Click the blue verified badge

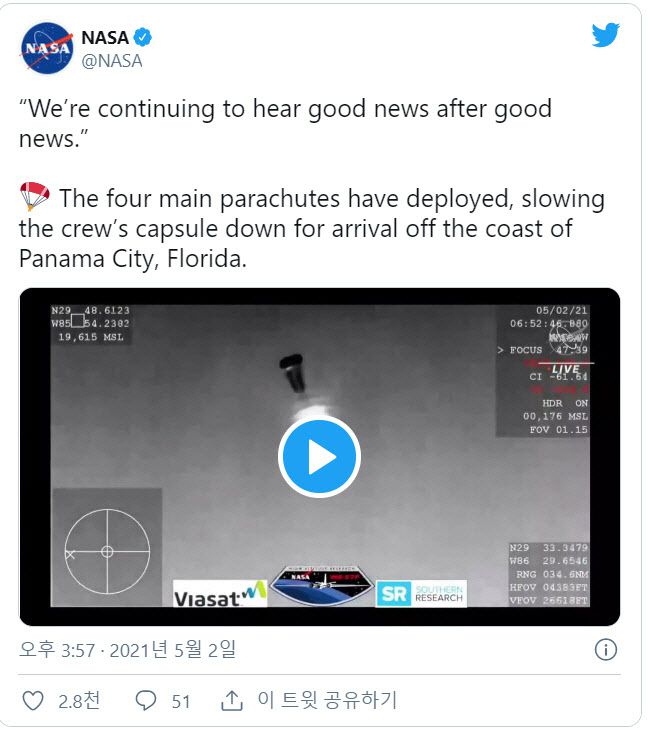pos(143,37)
